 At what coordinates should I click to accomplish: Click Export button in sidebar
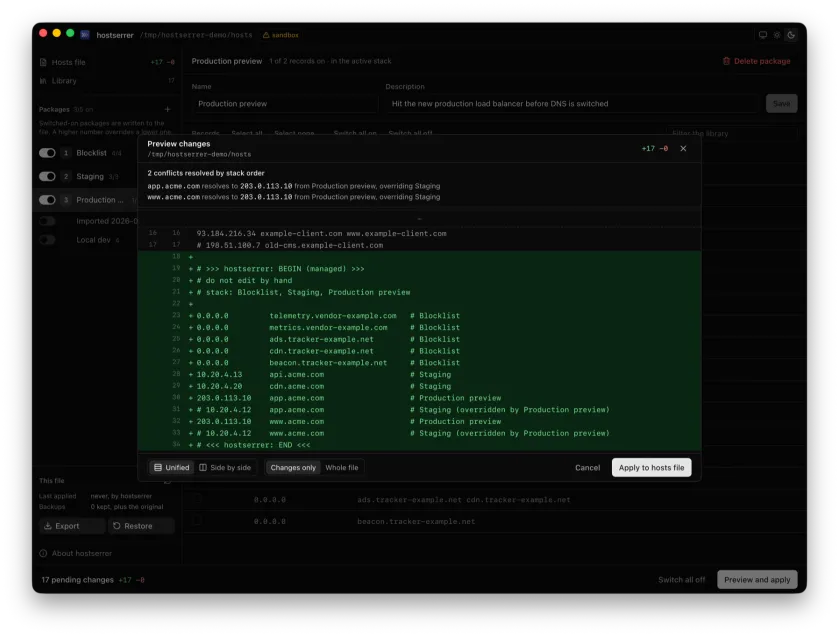pyautogui.click(x=72, y=526)
